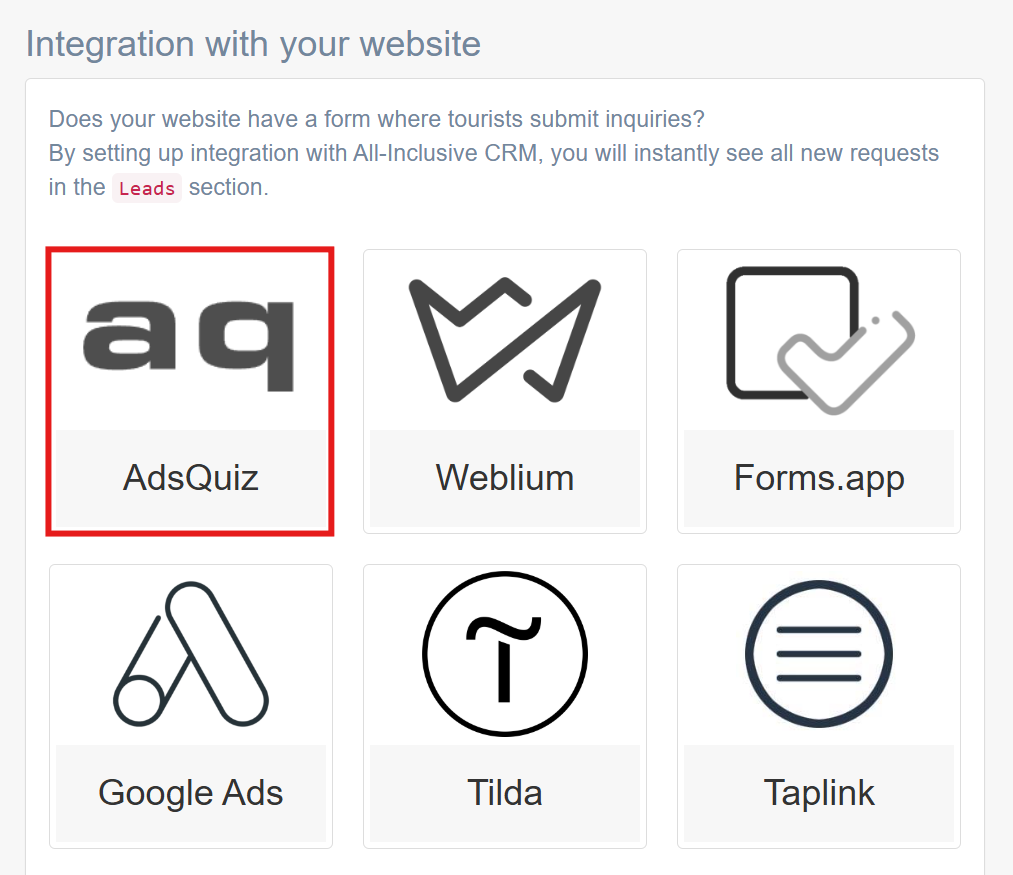Choose the Taplink label

pyautogui.click(x=819, y=793)
